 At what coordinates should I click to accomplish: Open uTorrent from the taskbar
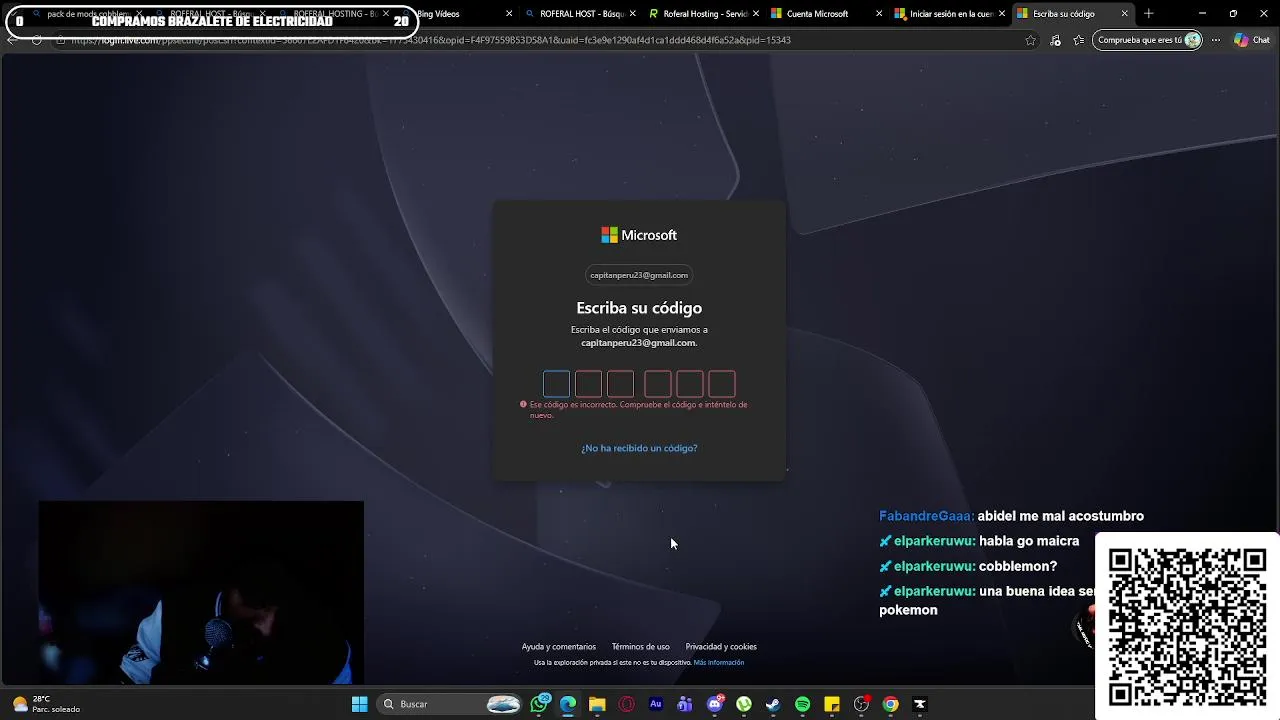click(744, 704)
